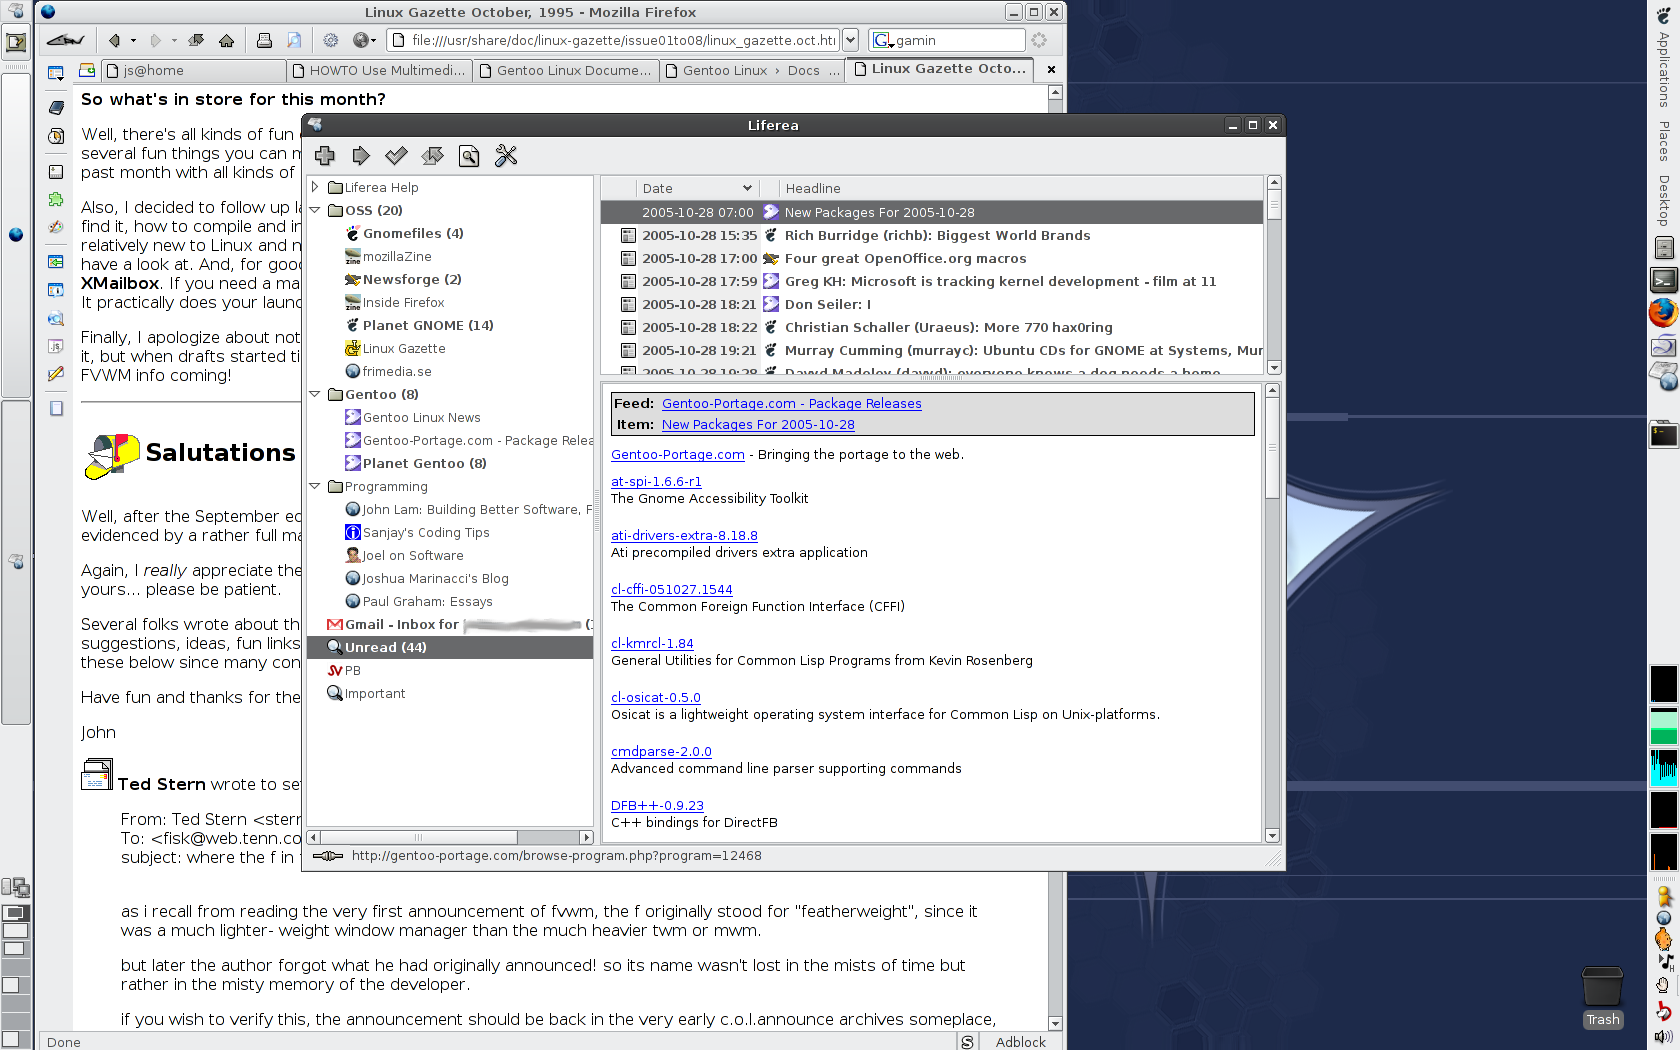Click the New Subscription plus icon in Liferea

tap(324, 156)
